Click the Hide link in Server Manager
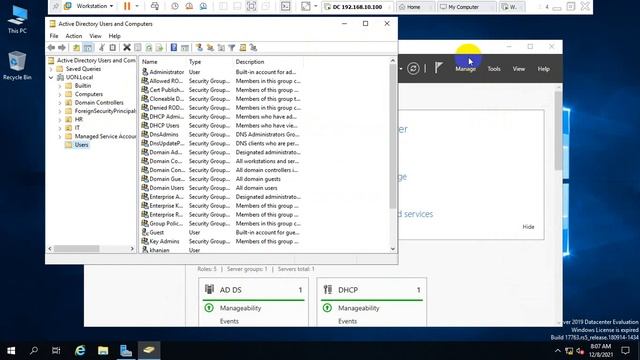The width and height of the screenshot is (640, 360). pyautogui.click(x=528, y=227)
